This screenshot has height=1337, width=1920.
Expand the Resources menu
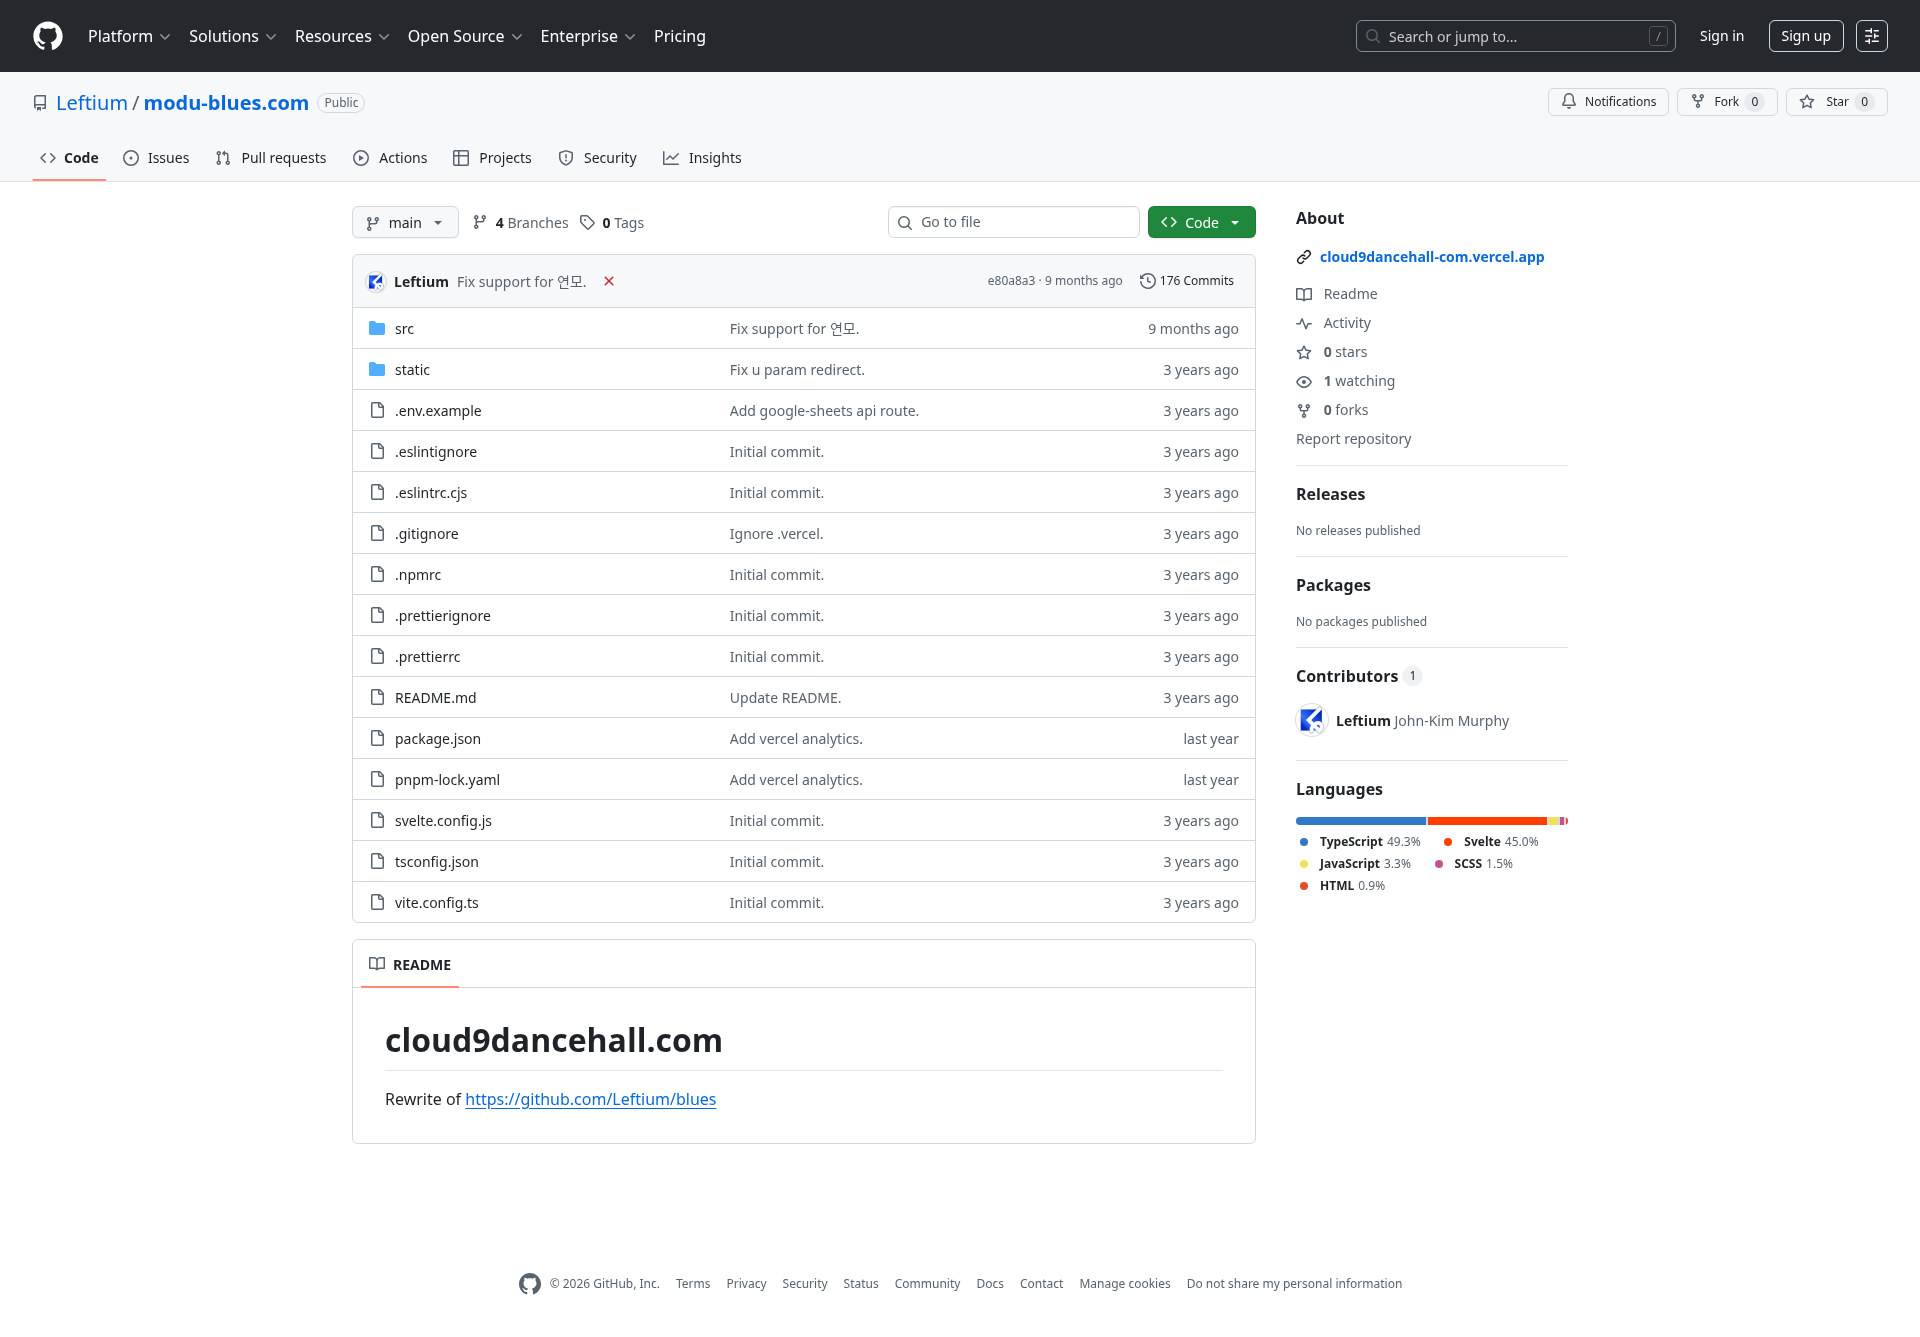[x=342, y=36]
